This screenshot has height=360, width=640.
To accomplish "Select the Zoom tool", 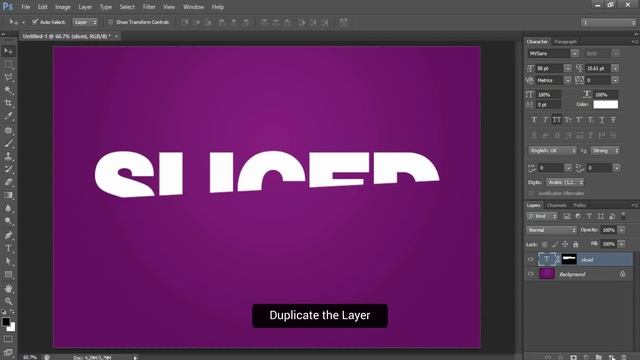I will tap(8, 302).
